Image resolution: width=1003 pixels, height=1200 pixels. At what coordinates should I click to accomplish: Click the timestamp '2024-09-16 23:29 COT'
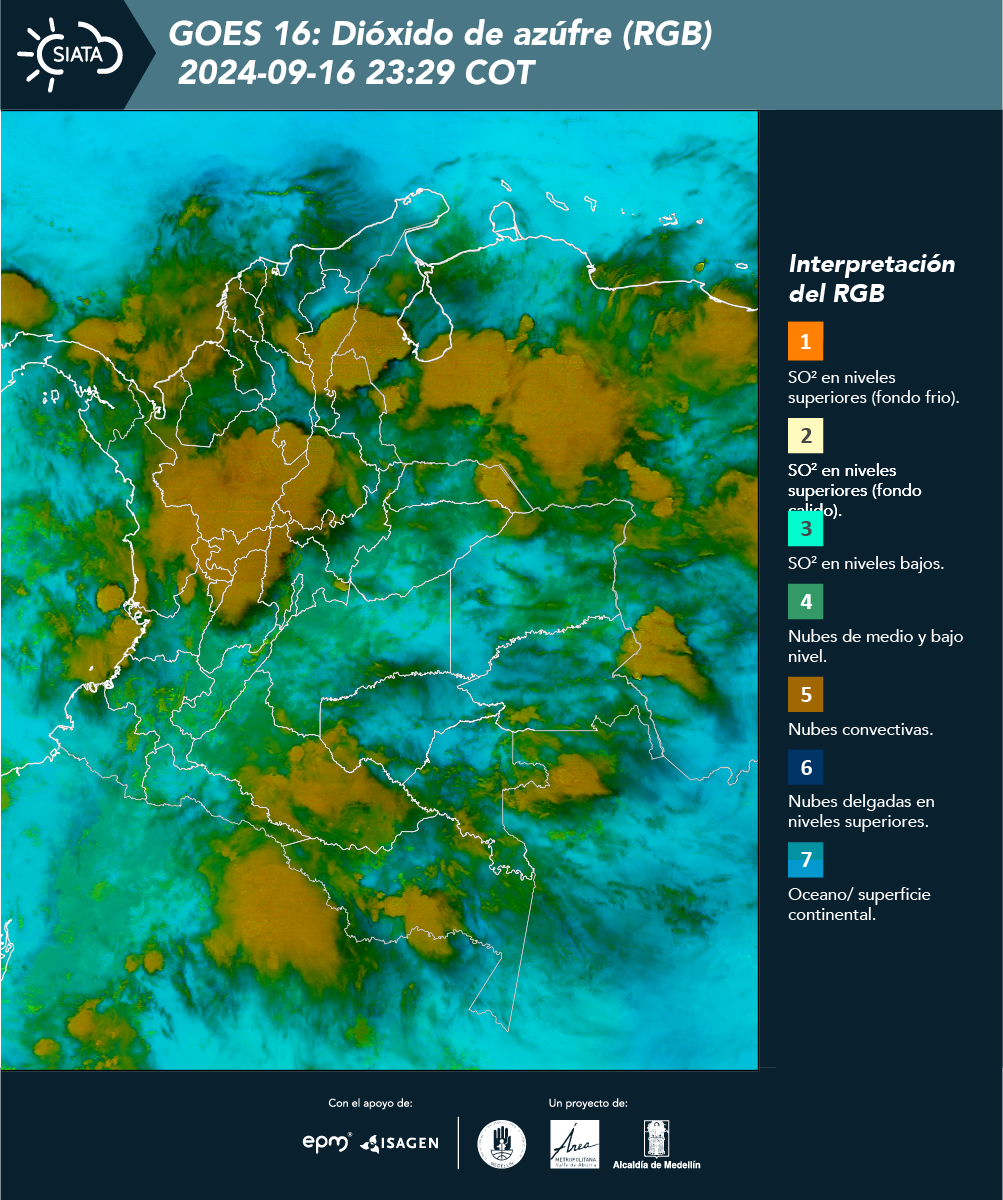click(356, 73)
